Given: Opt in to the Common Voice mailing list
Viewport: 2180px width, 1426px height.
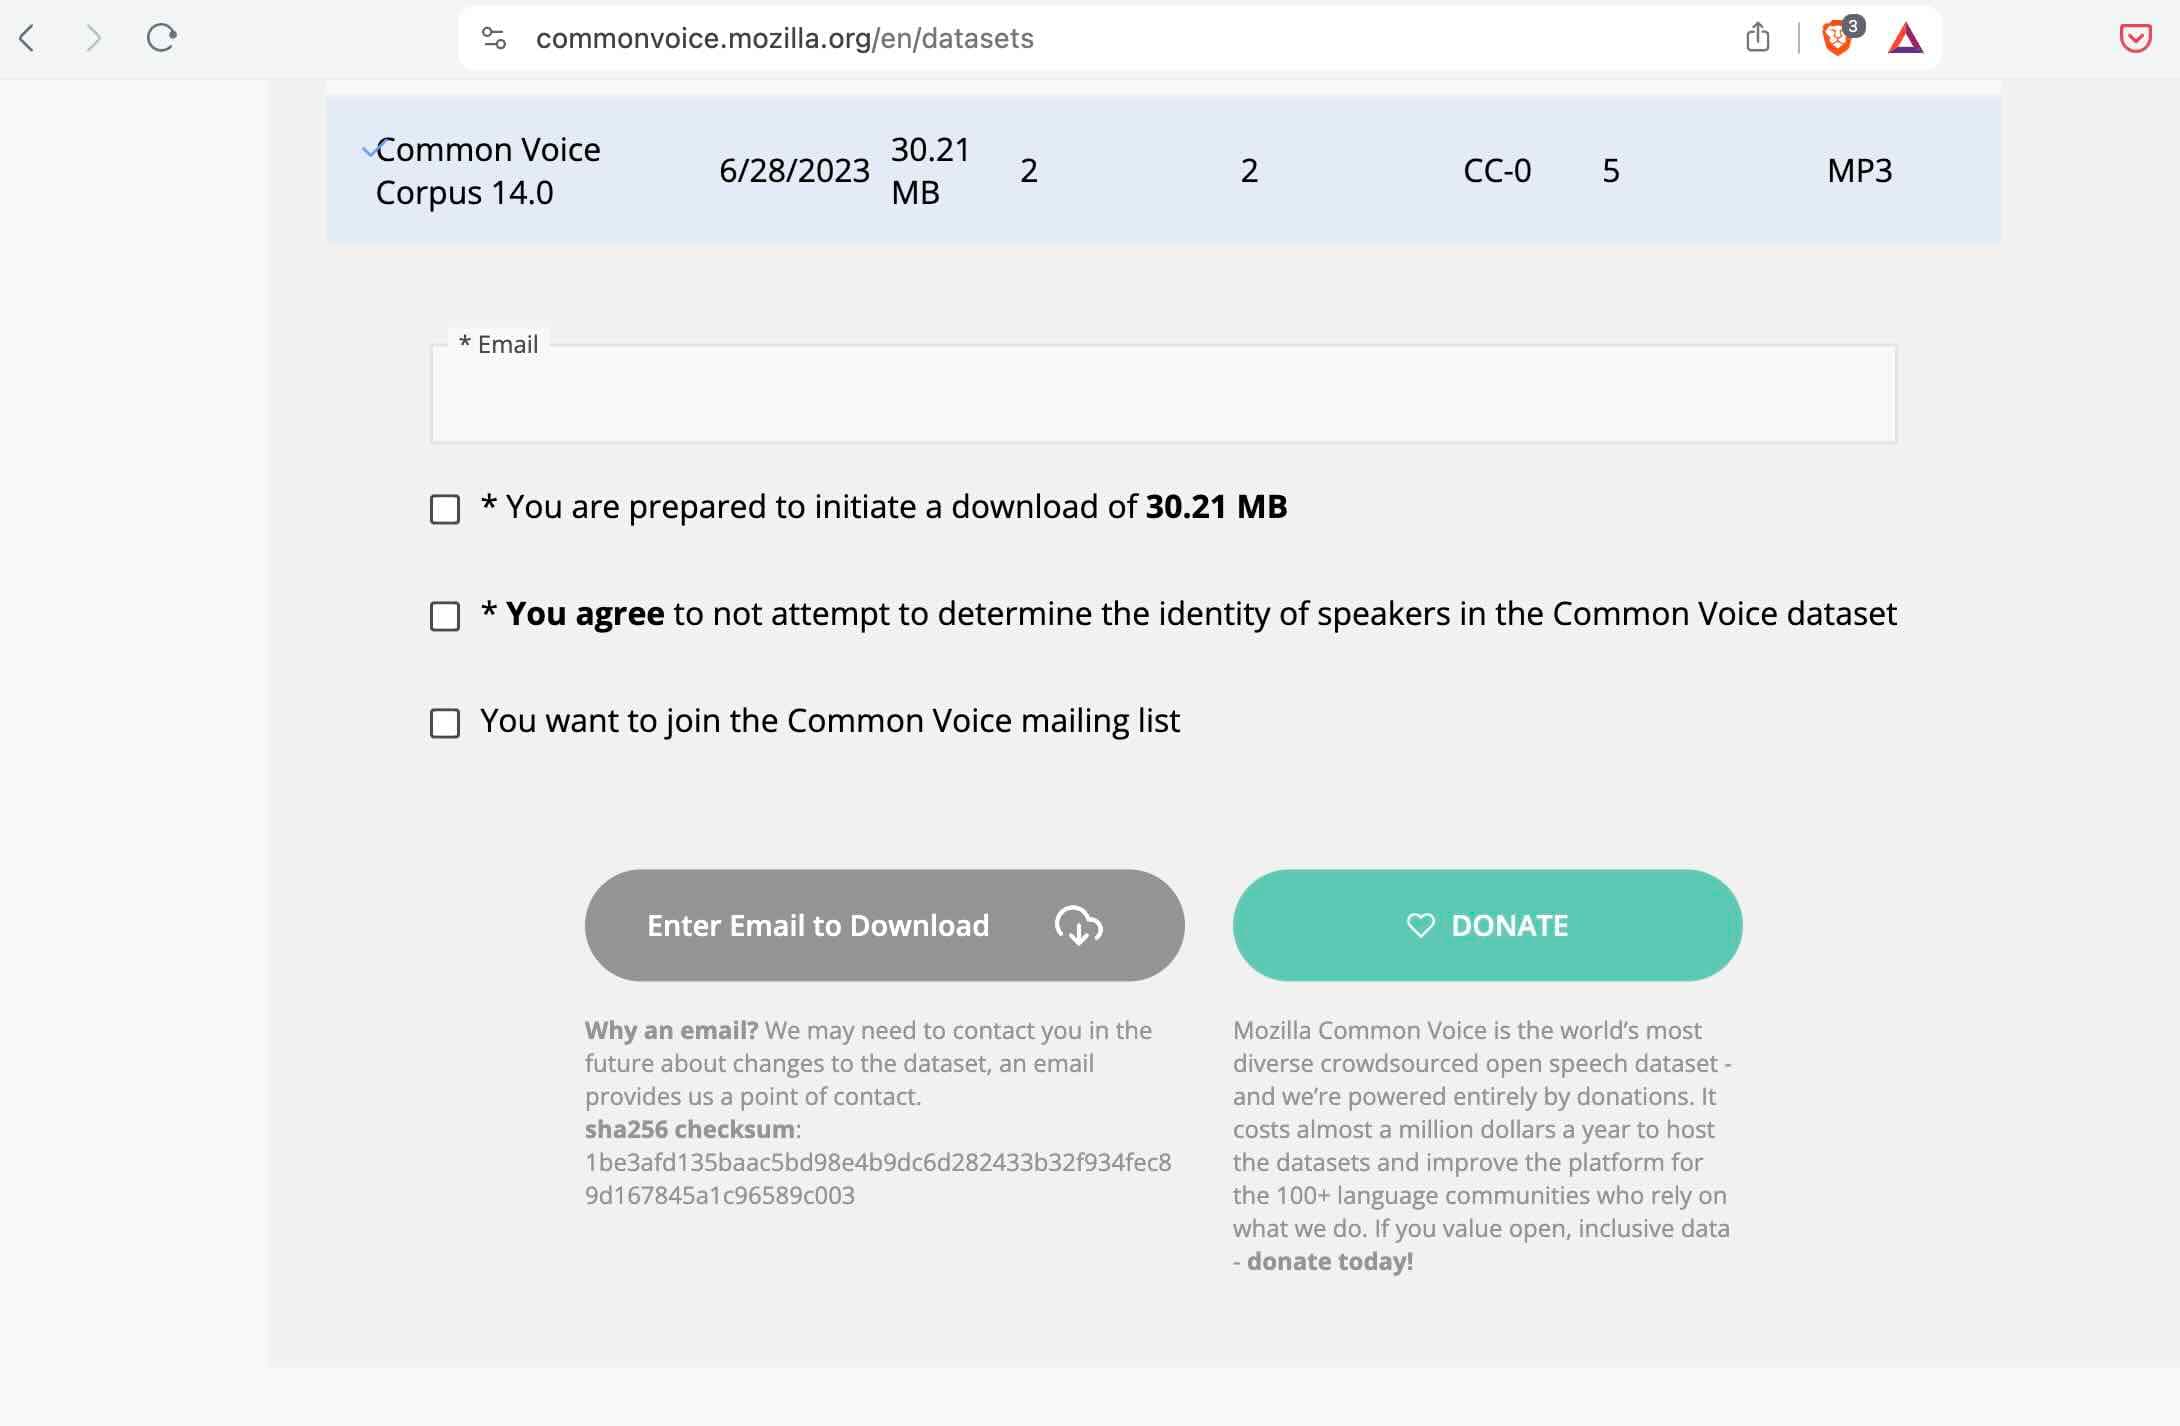Looking at the screenshot, I should pos(445,723).
